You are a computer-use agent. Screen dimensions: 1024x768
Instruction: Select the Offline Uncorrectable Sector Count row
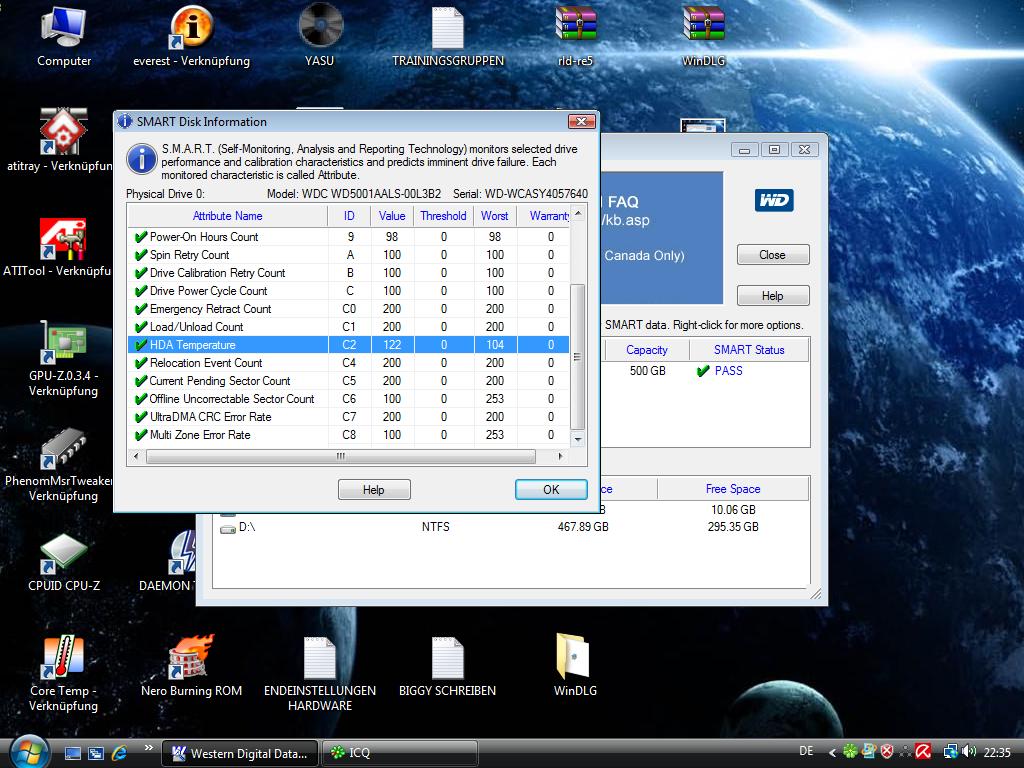click(349, 398)
